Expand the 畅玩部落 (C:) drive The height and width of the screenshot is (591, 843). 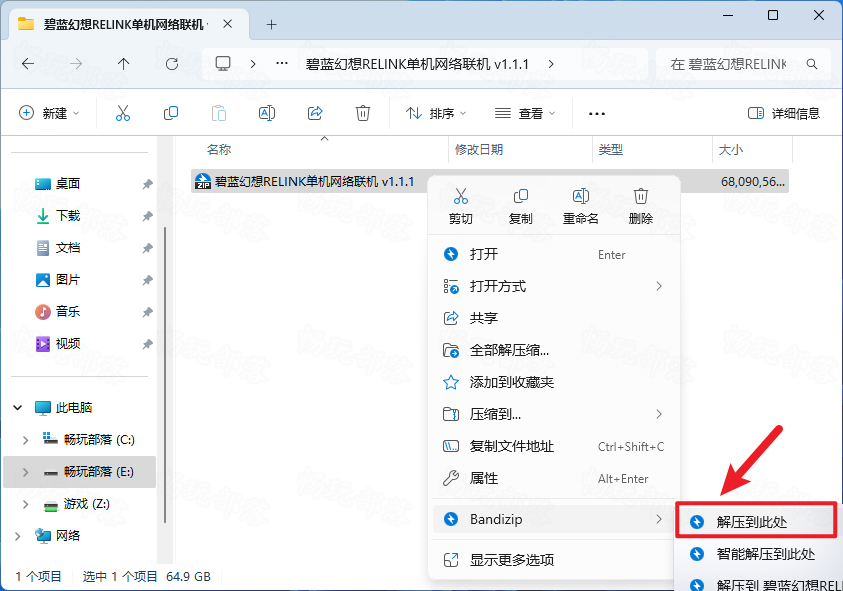pyautogui.click(x=25, y=440)
